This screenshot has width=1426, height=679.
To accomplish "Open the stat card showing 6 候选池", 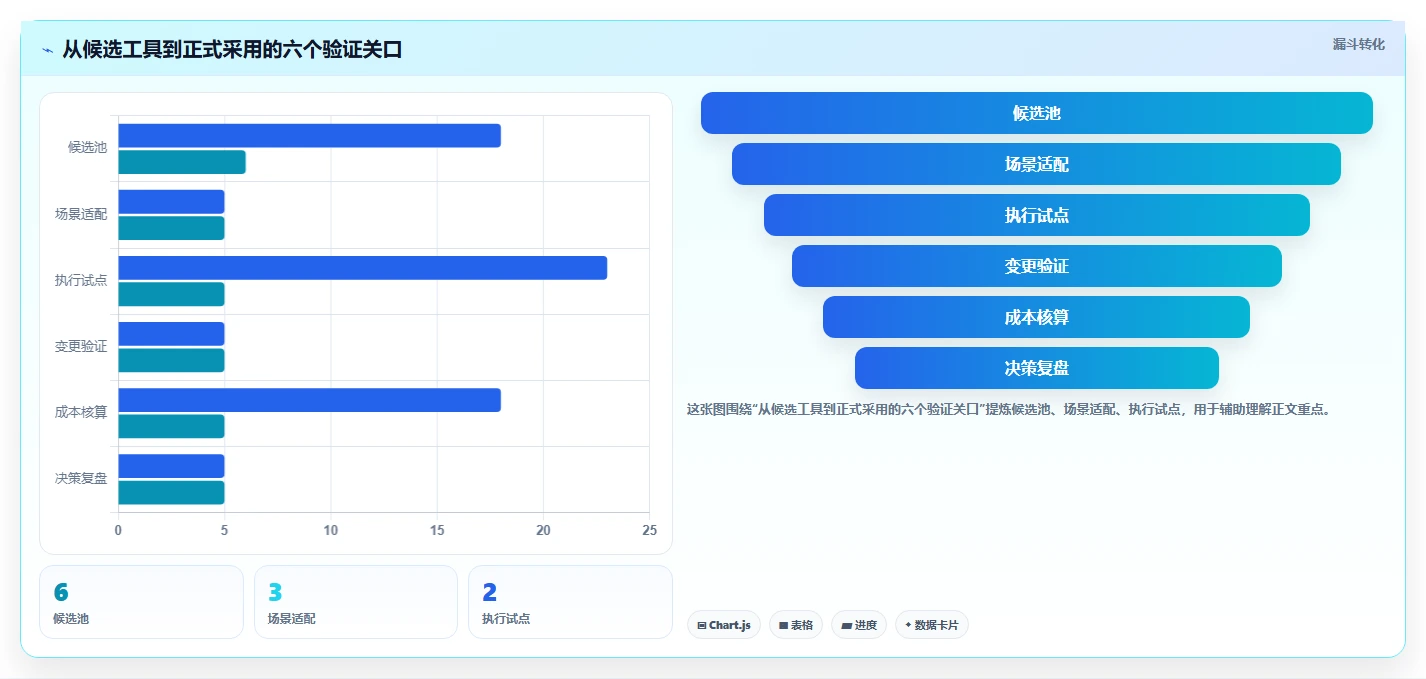I will (141, 602).
